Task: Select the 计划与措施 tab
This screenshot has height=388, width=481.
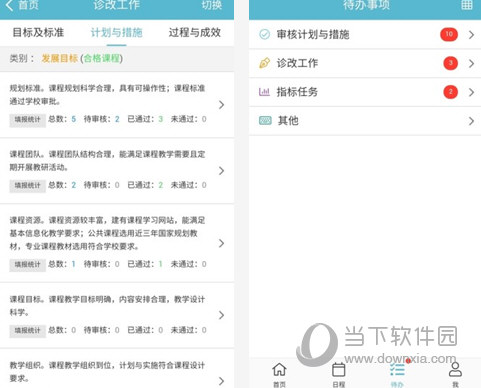Action: coord(116,32)
